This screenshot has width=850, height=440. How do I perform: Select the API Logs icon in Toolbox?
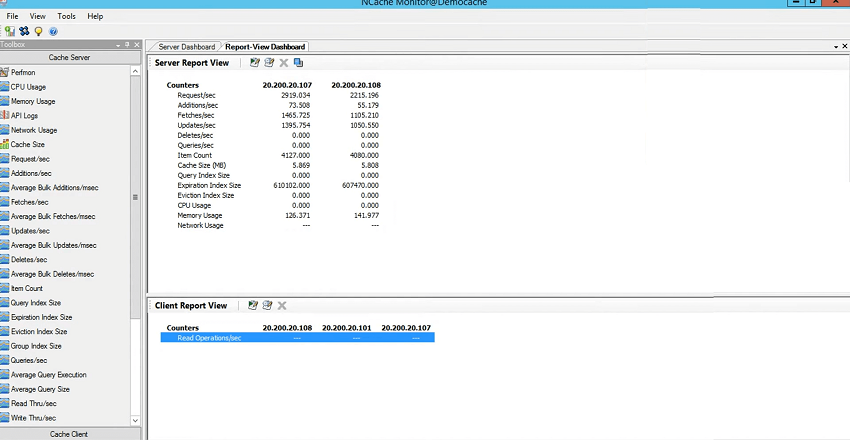[x=4, y=115]
